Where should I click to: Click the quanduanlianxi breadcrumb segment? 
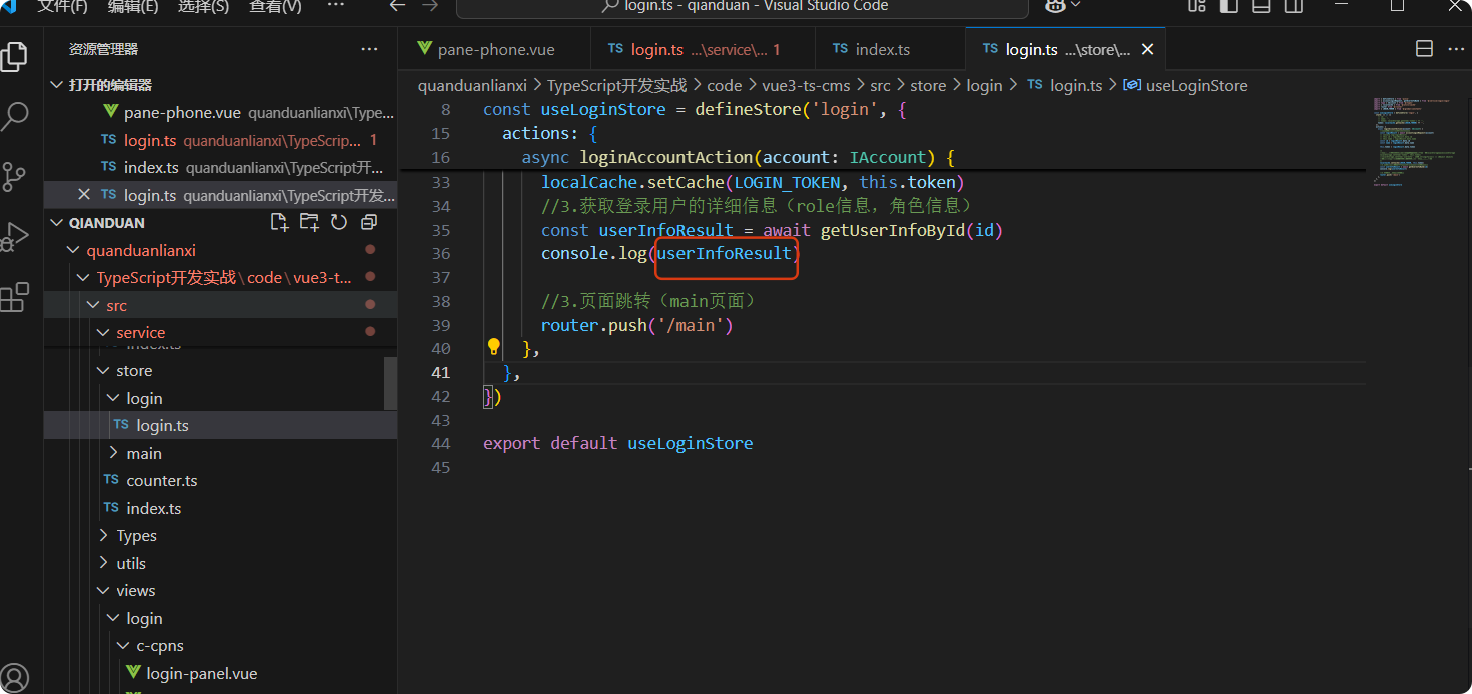tap(472, 85)
